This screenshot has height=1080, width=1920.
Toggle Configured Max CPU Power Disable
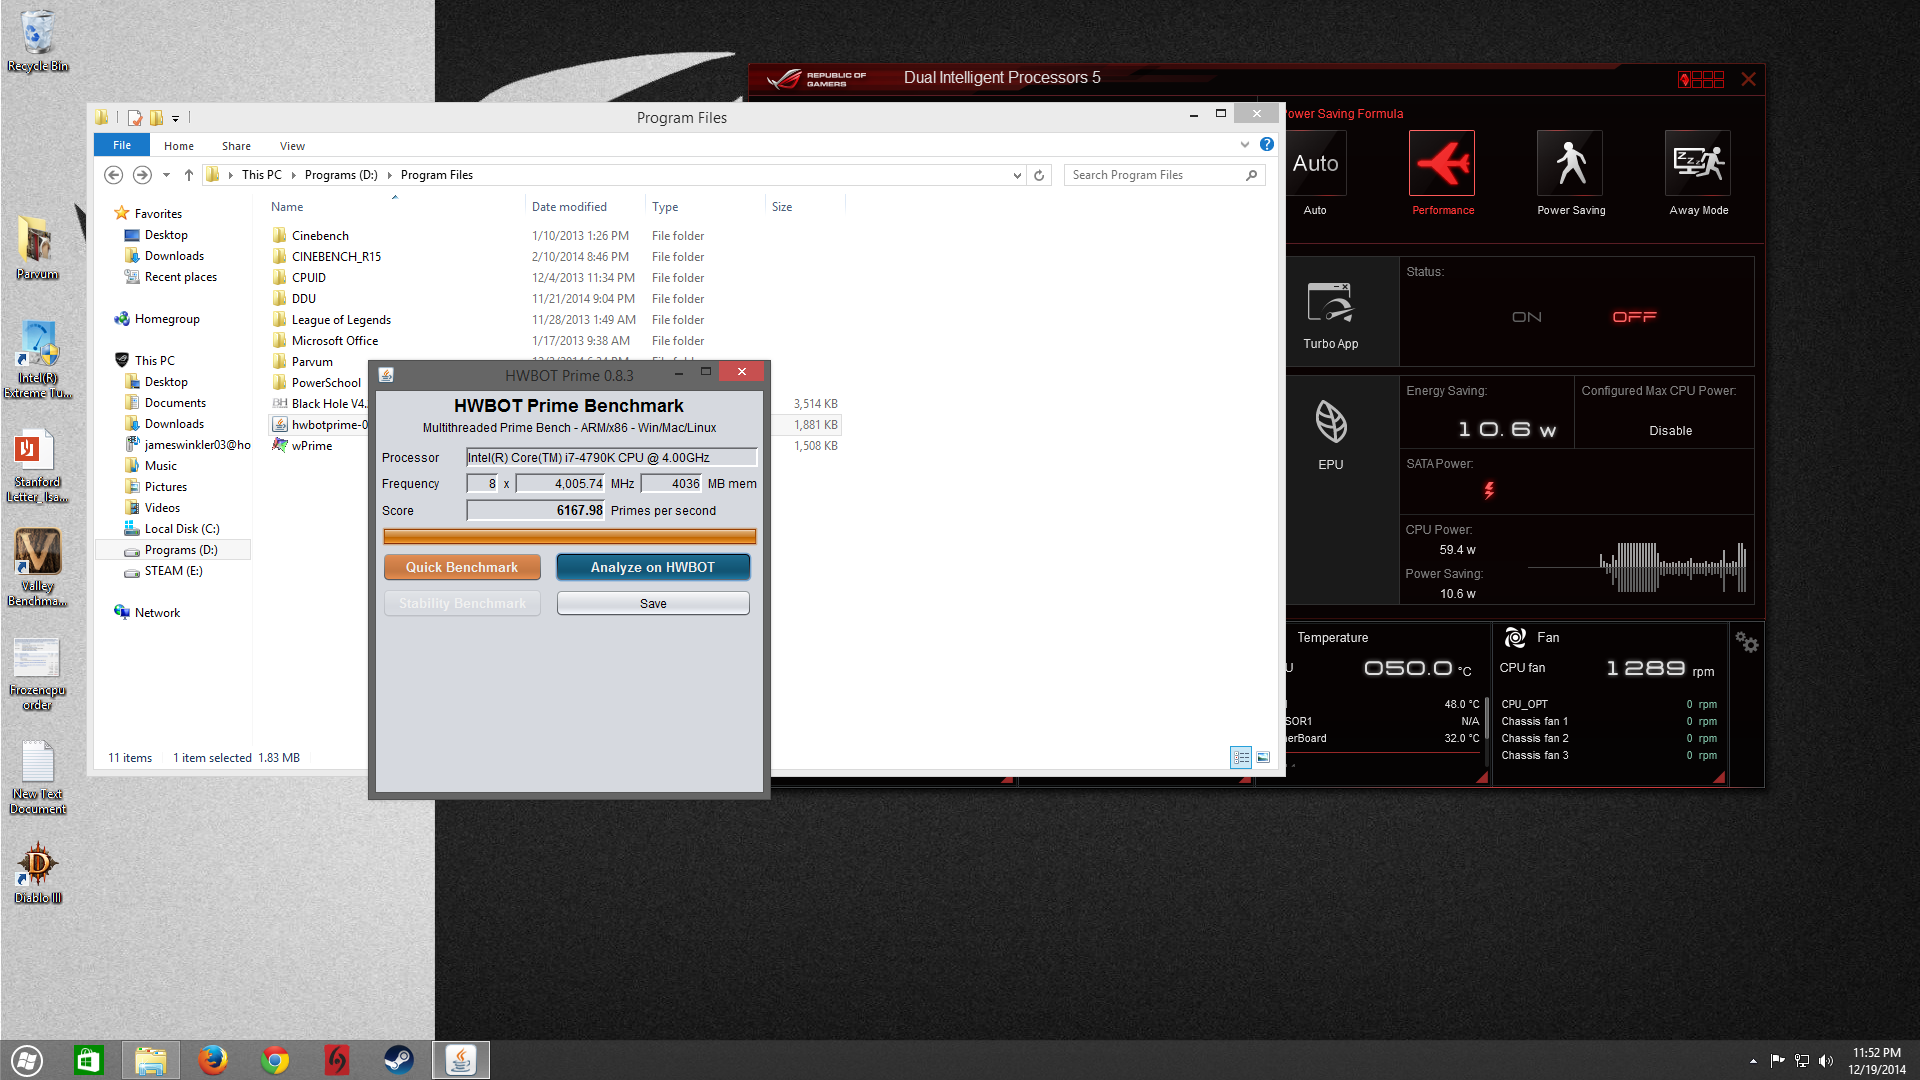[1670, 431]
